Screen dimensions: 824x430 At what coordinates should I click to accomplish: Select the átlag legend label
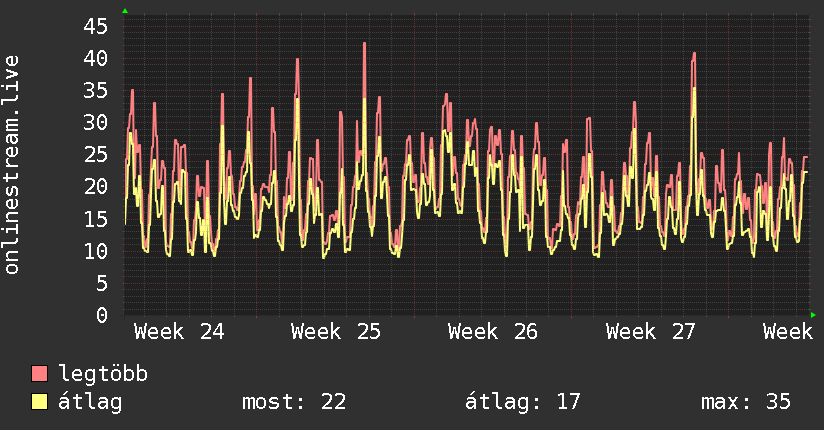90,402
